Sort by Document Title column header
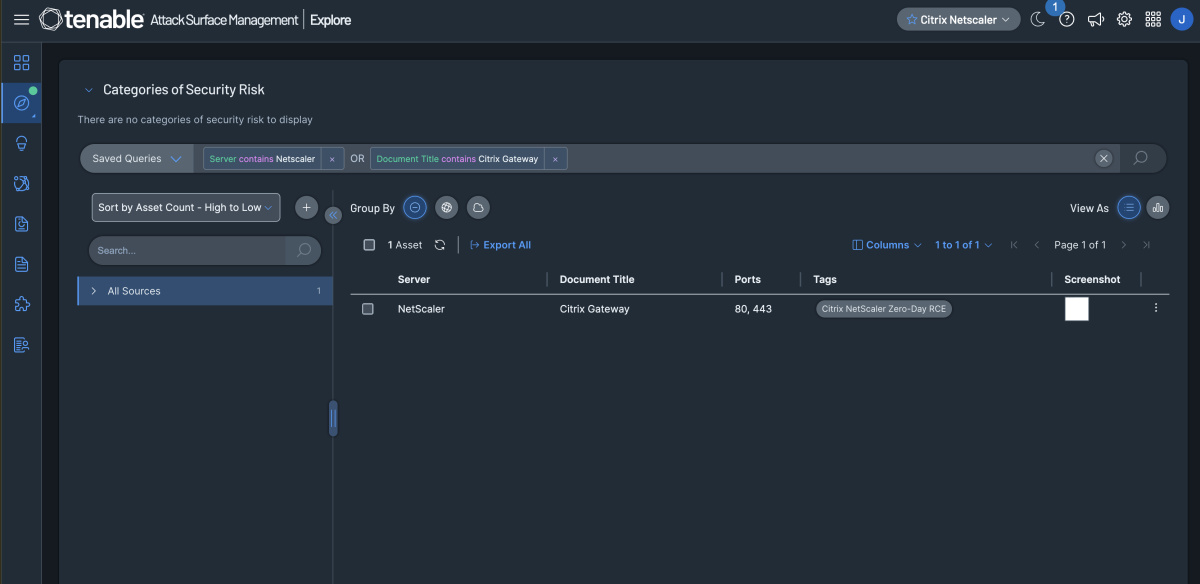Screen dimensions: 1200x584 (597, 279)
